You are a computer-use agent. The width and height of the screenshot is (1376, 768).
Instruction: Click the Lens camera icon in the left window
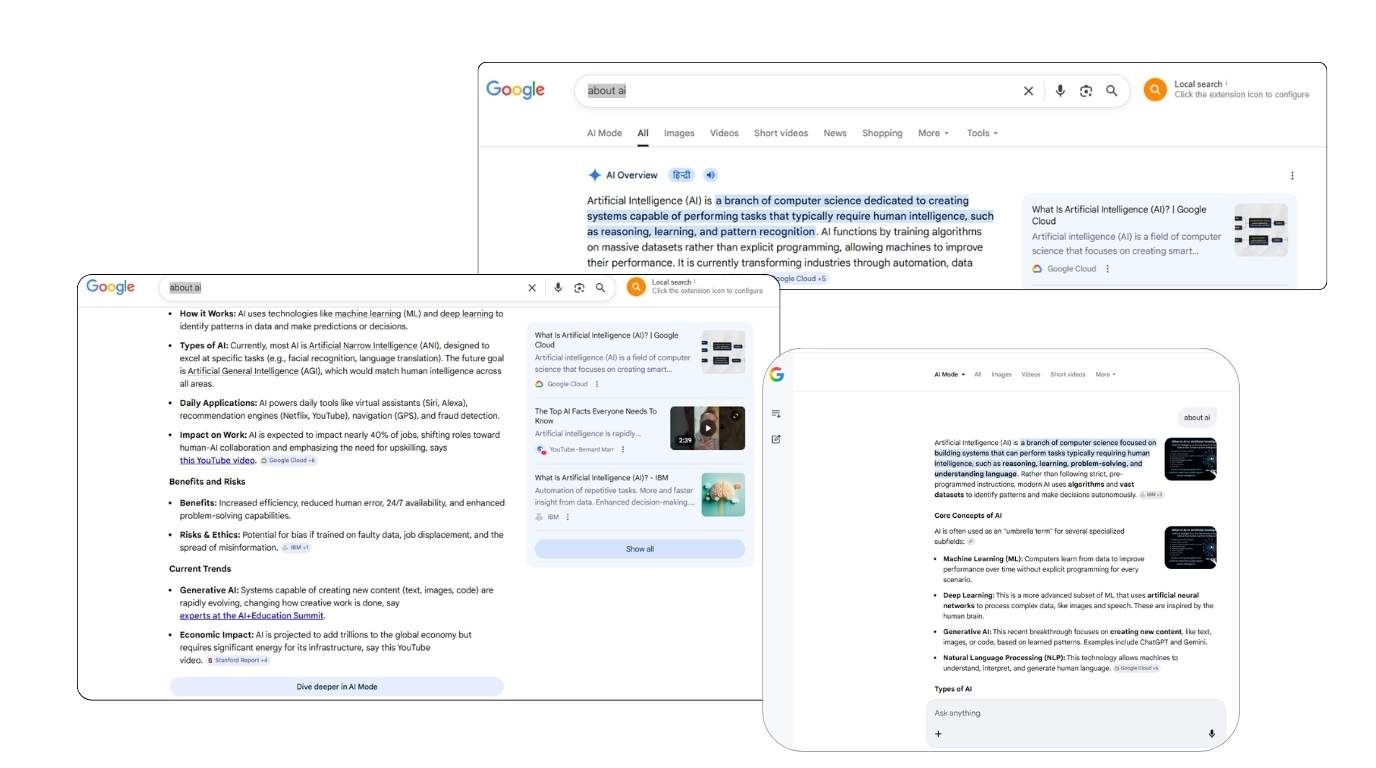(579, 288)
